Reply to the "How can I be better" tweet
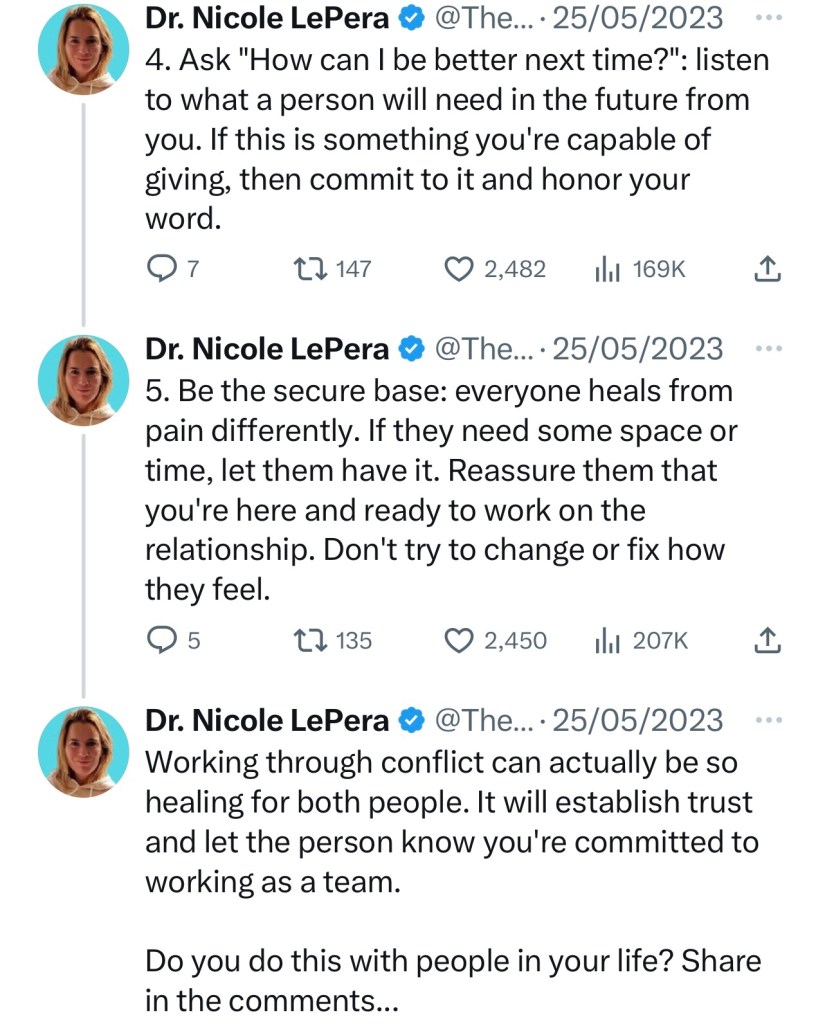Screen dimensions: 825x1024 161,269
